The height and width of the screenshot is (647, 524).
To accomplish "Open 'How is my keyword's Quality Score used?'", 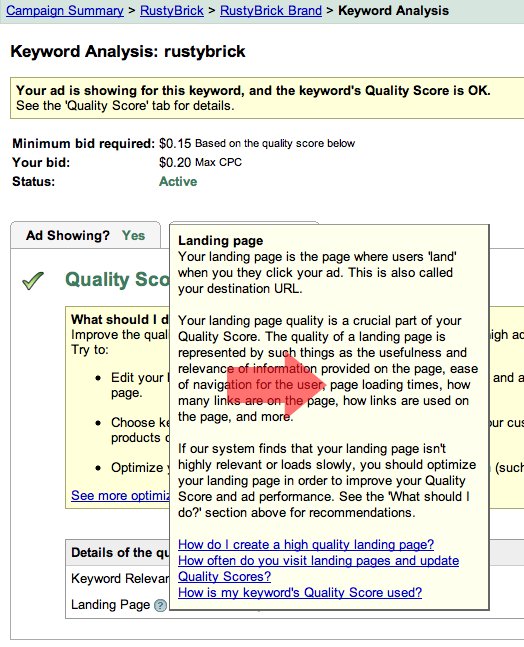I will click(300, 592).
